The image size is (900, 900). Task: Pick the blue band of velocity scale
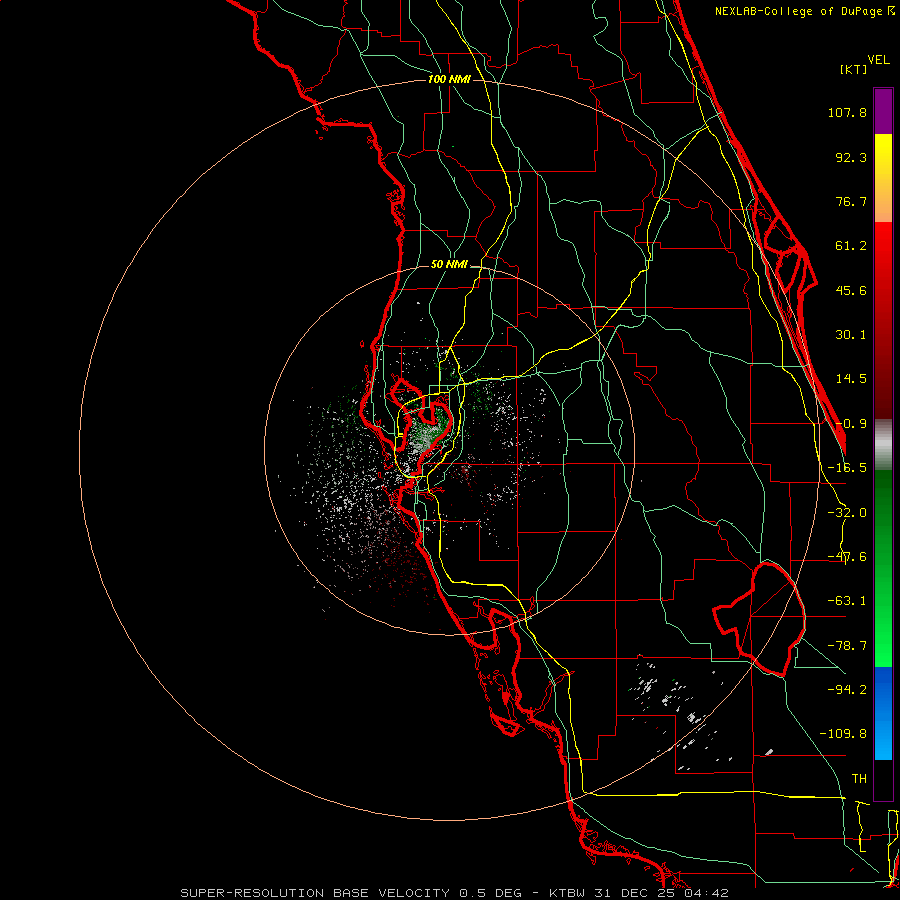[883, 713]
